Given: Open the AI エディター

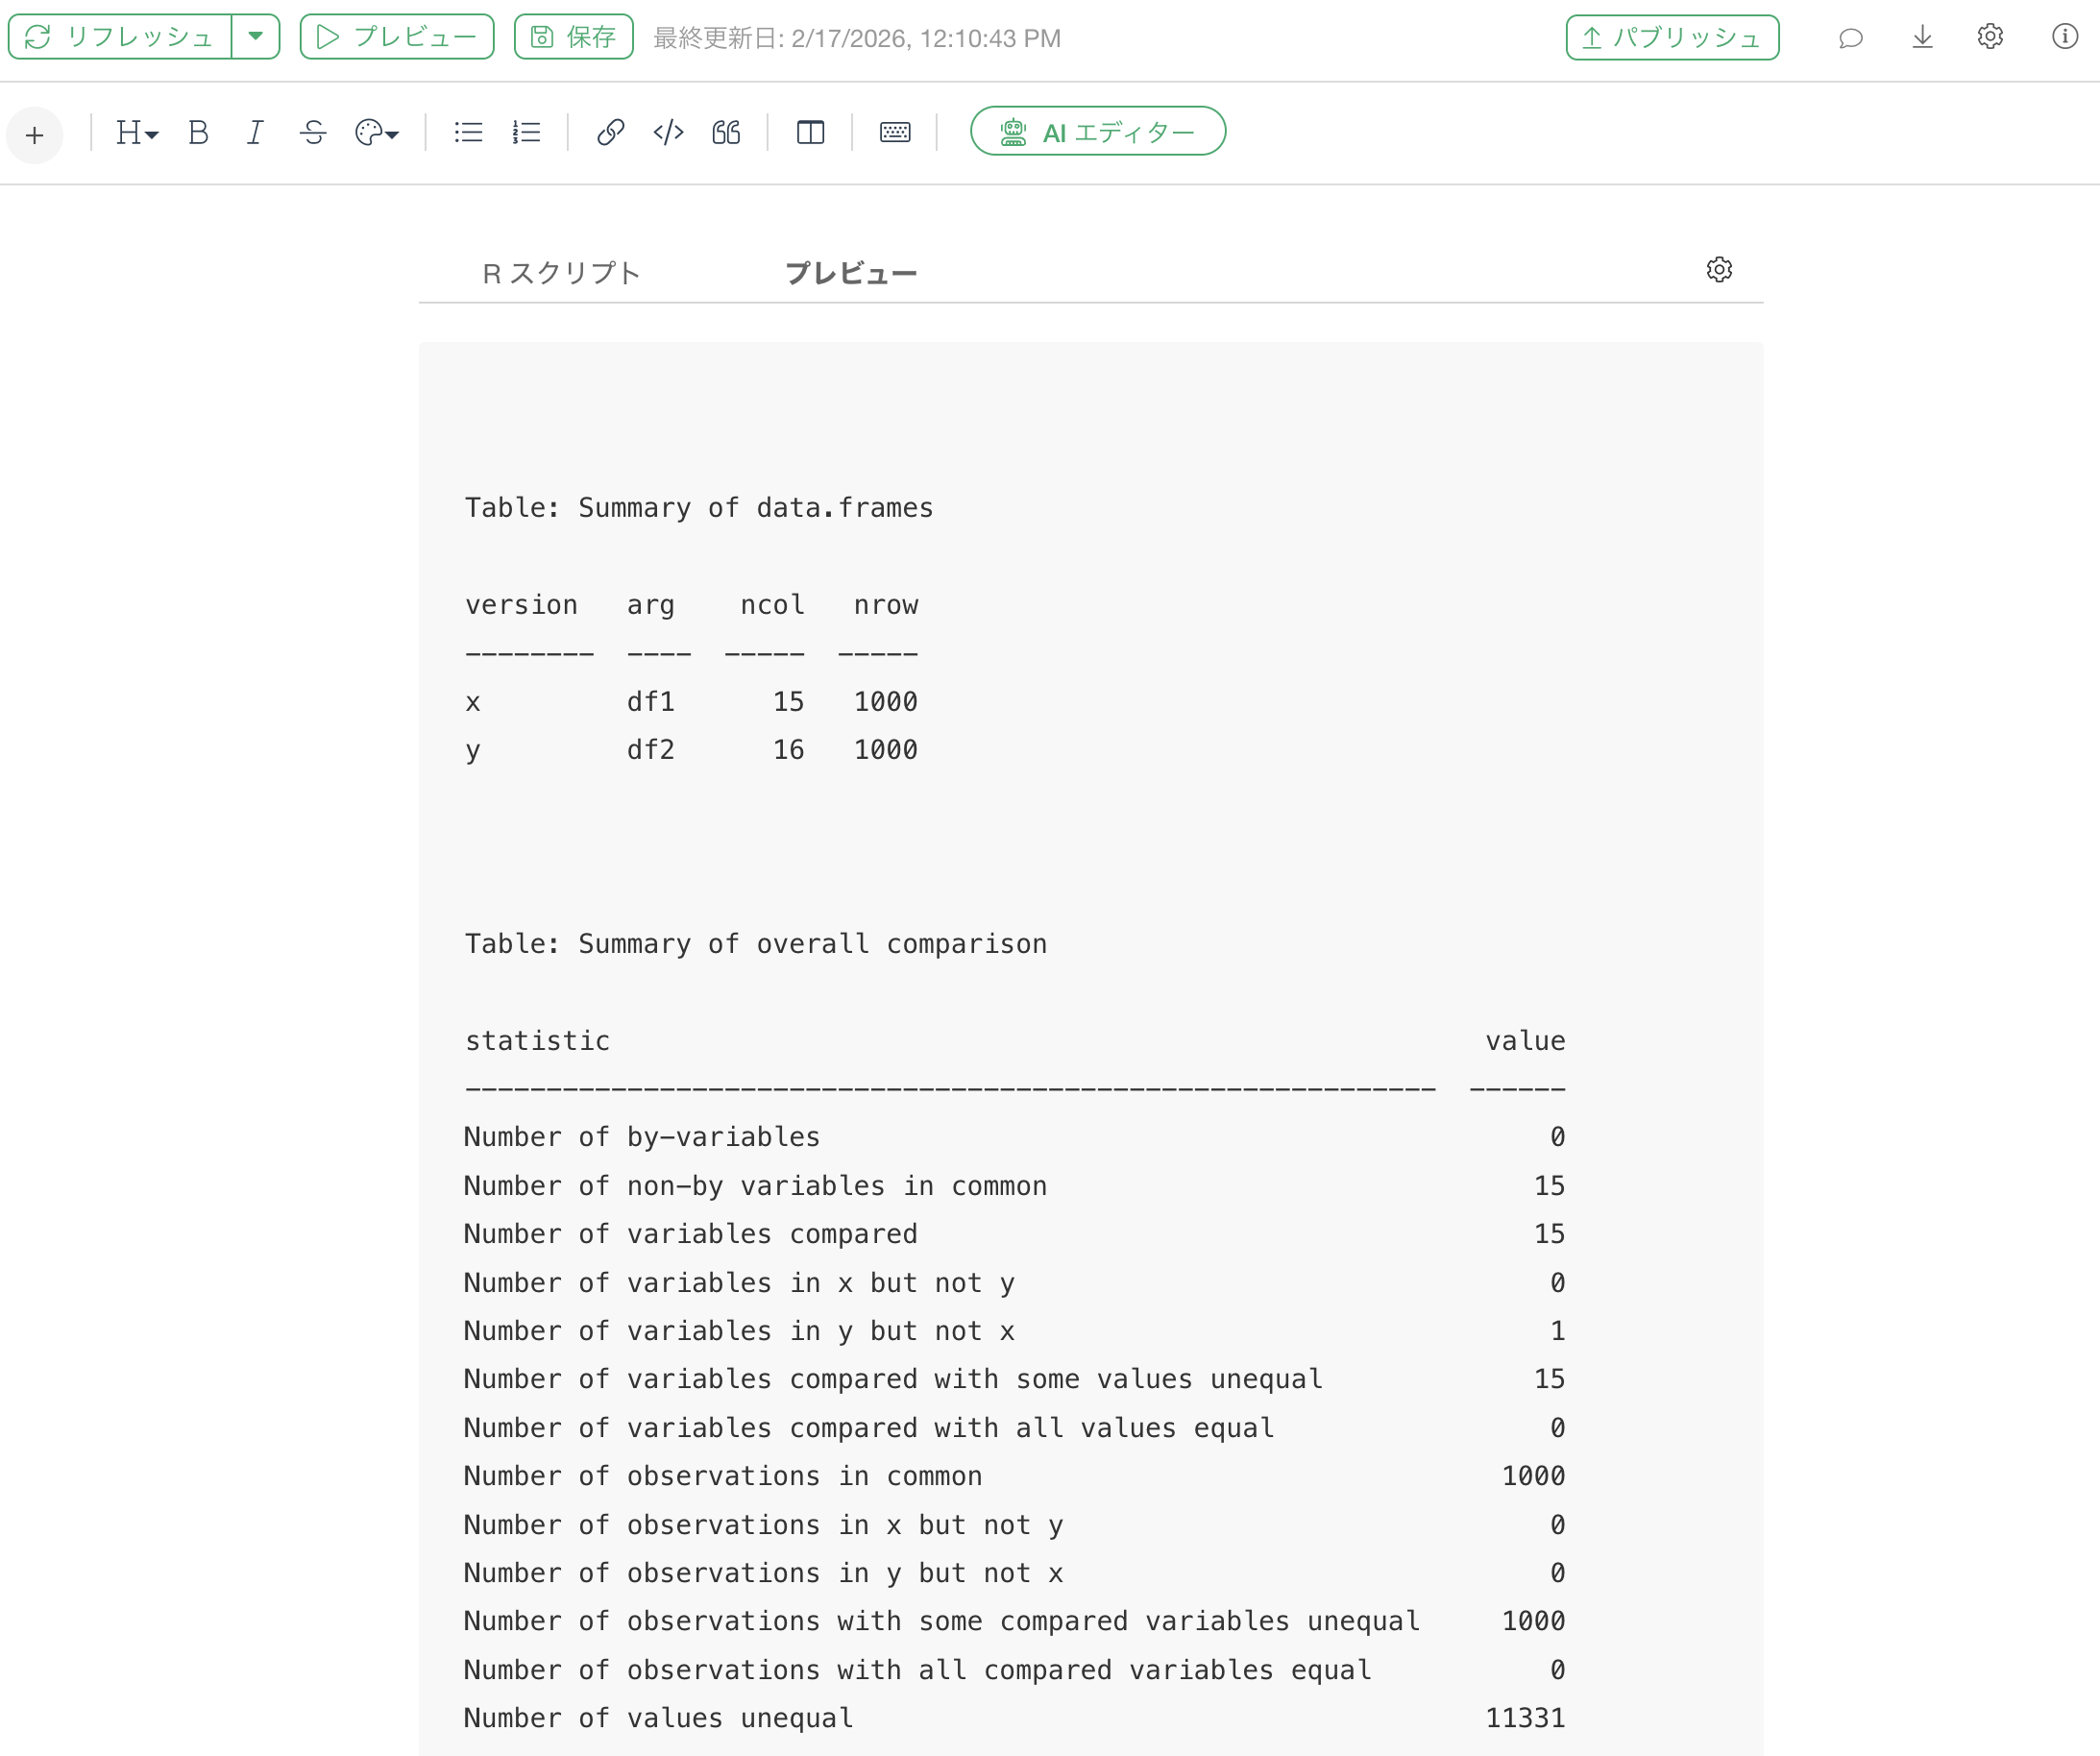Looking at the screenshot, I should coord(1097,132).
